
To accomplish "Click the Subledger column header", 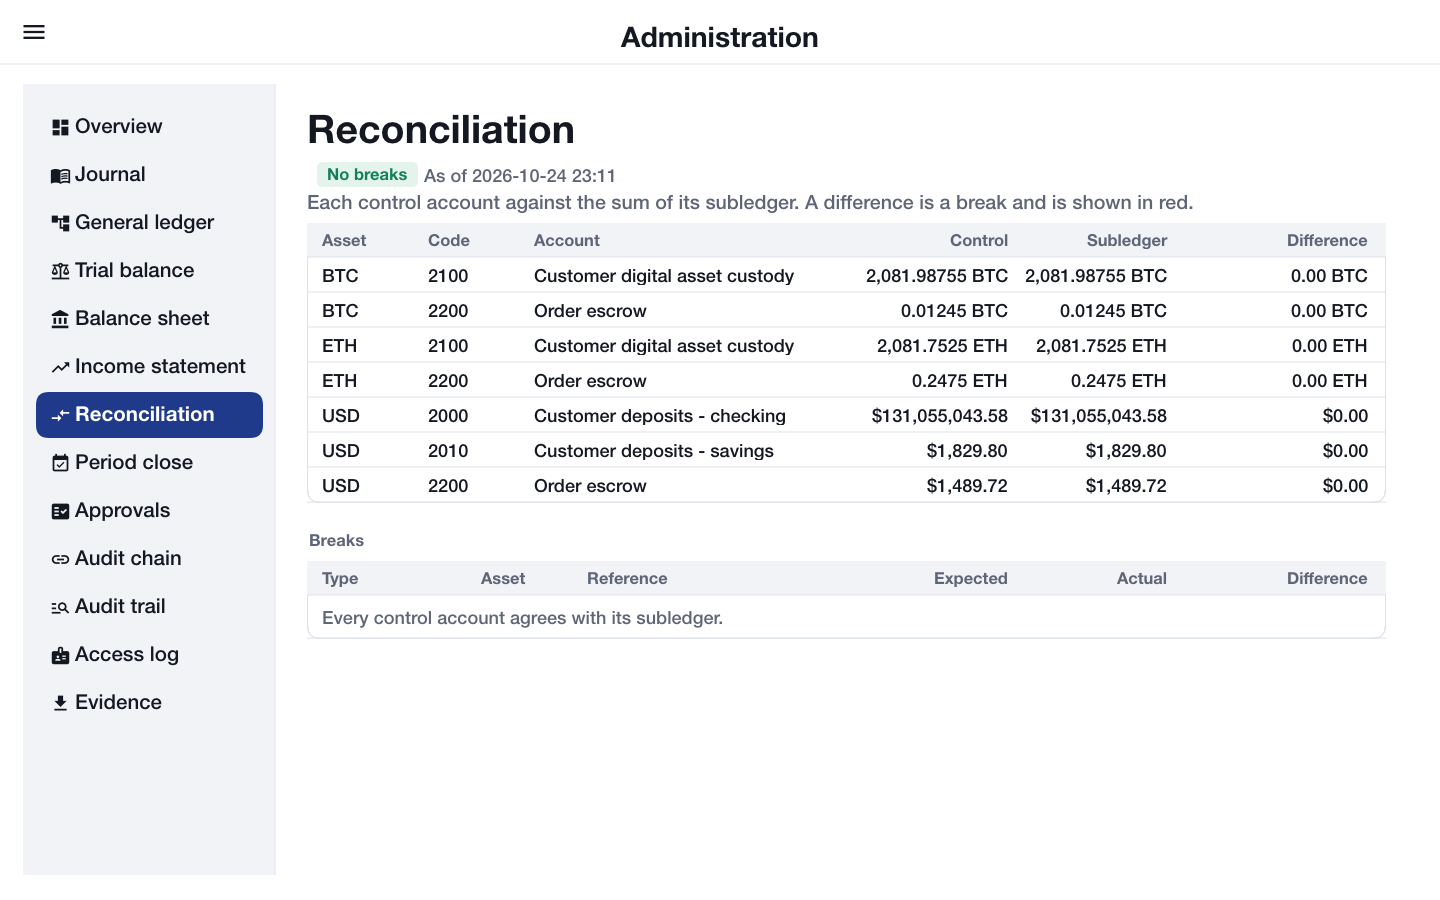I will point(1127,240).
